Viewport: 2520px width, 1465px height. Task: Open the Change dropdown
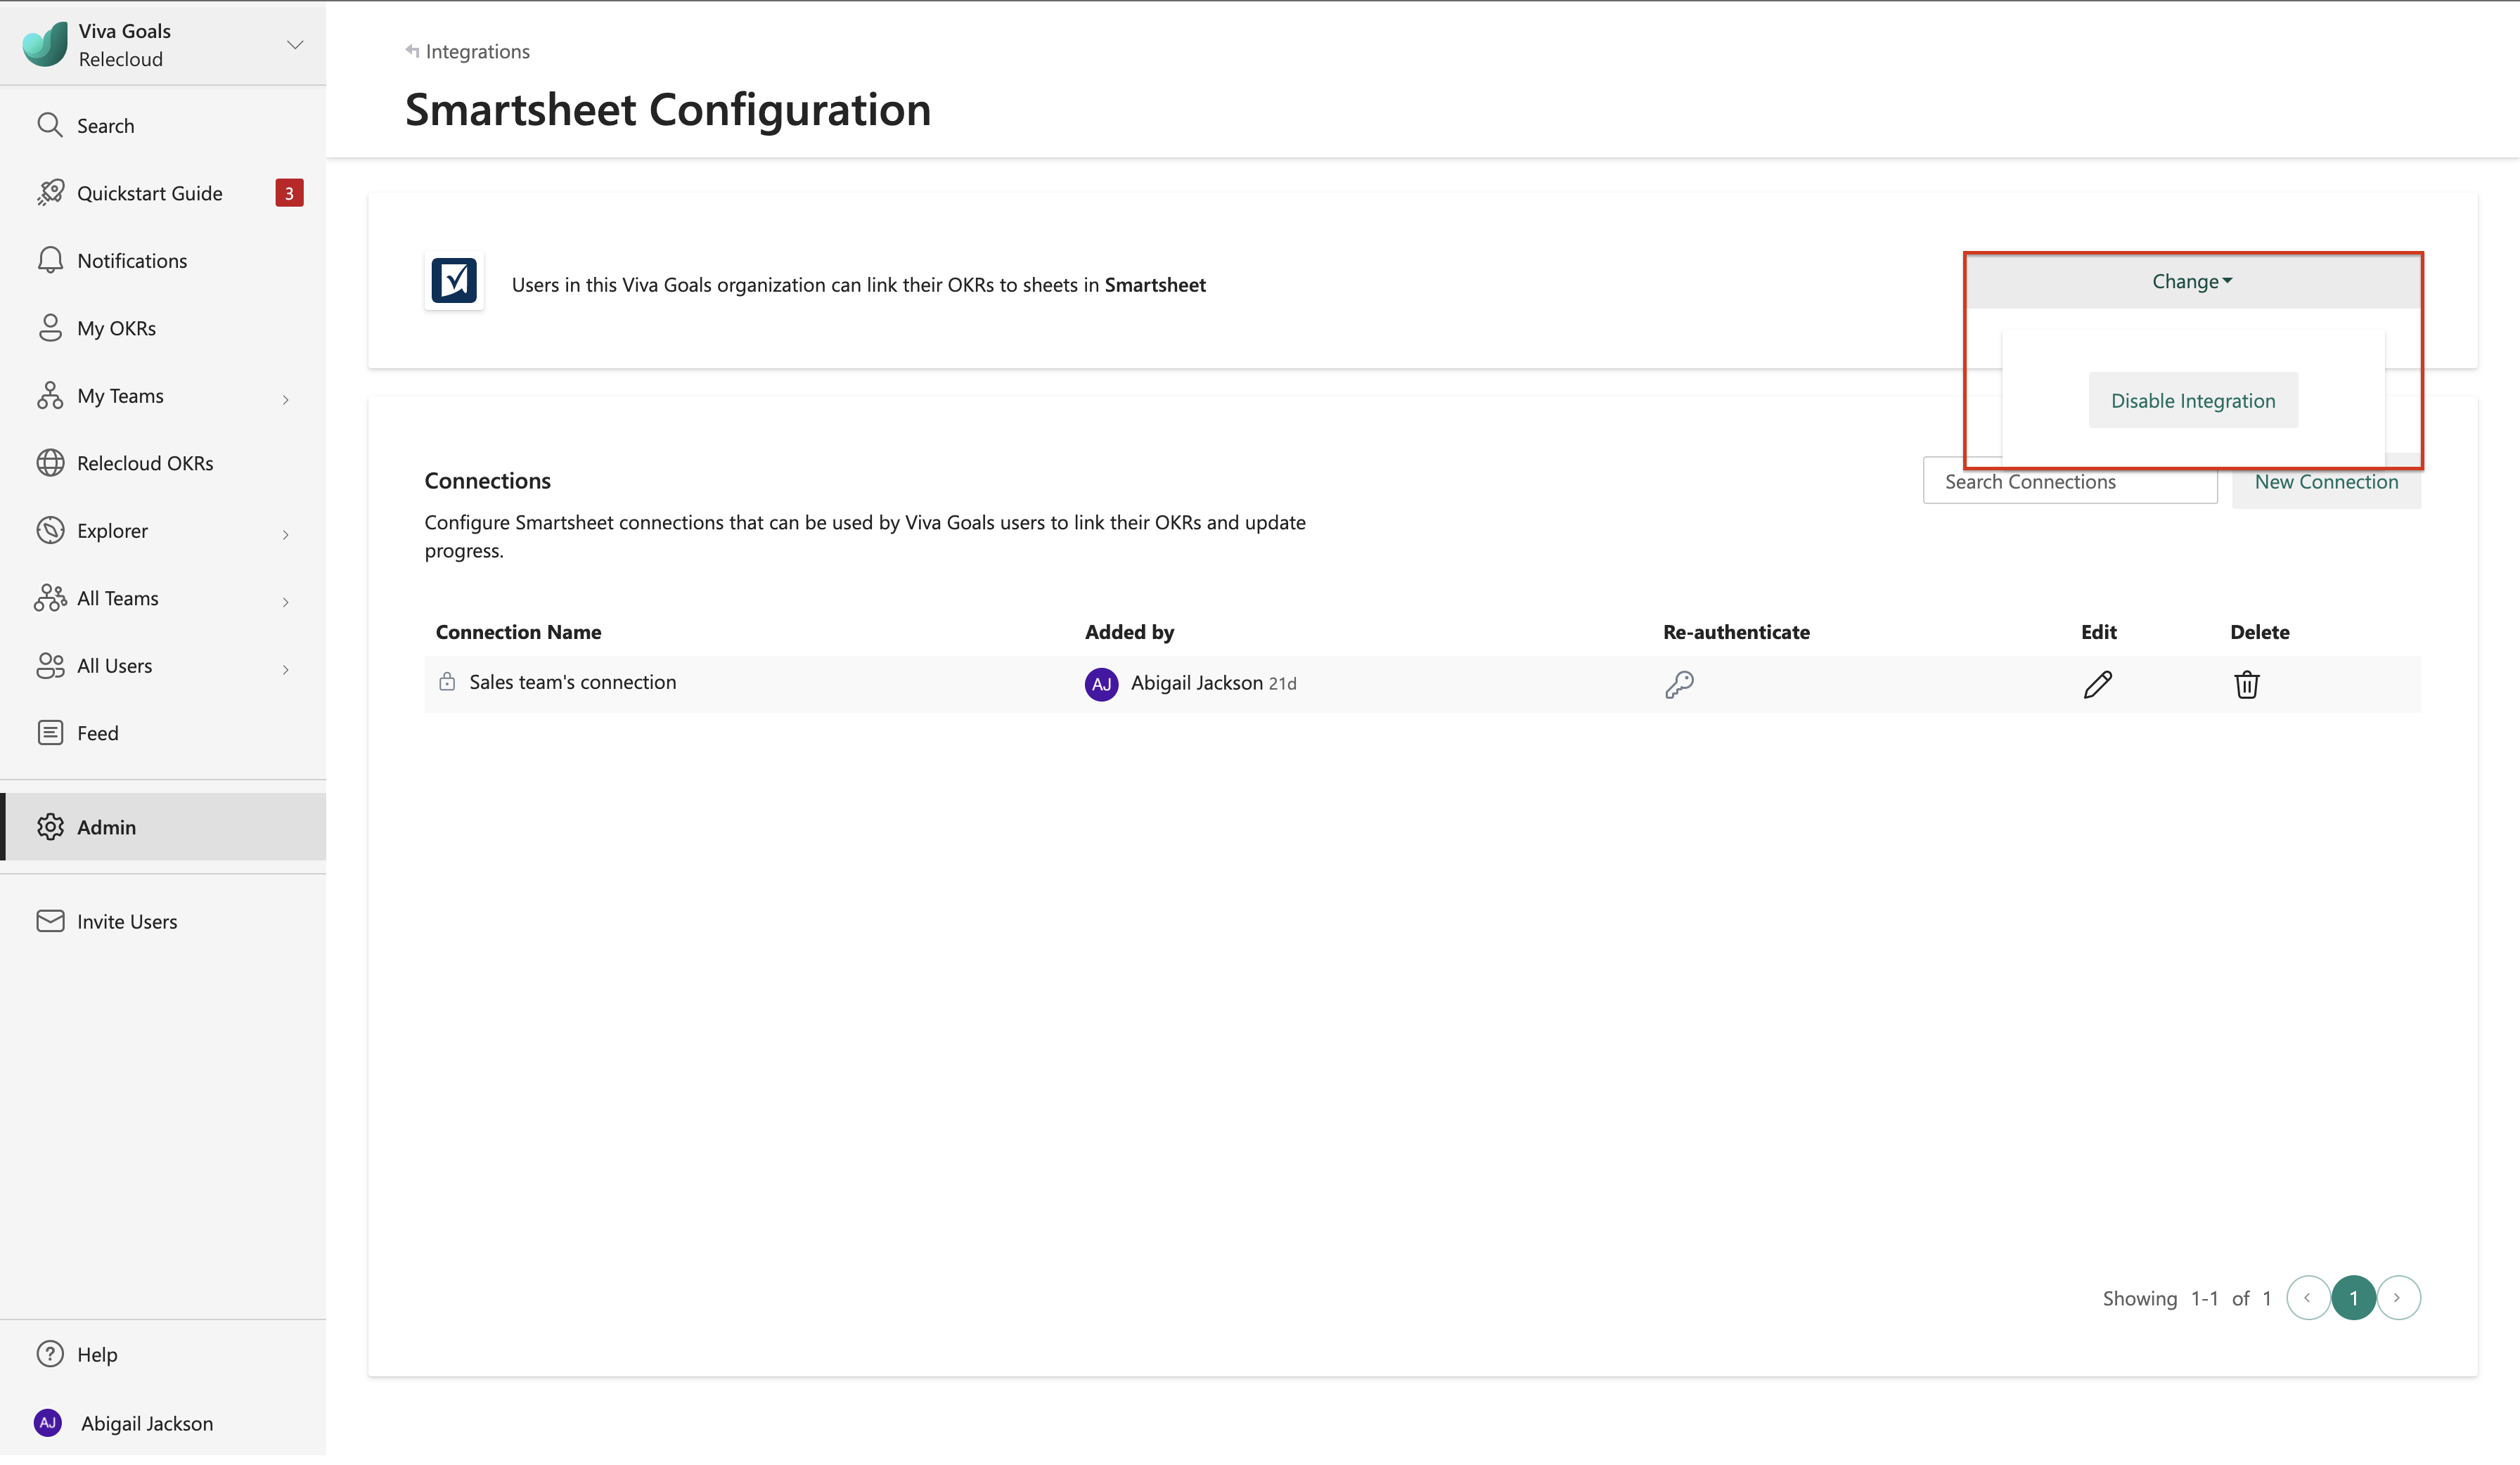pos(2191,282)
